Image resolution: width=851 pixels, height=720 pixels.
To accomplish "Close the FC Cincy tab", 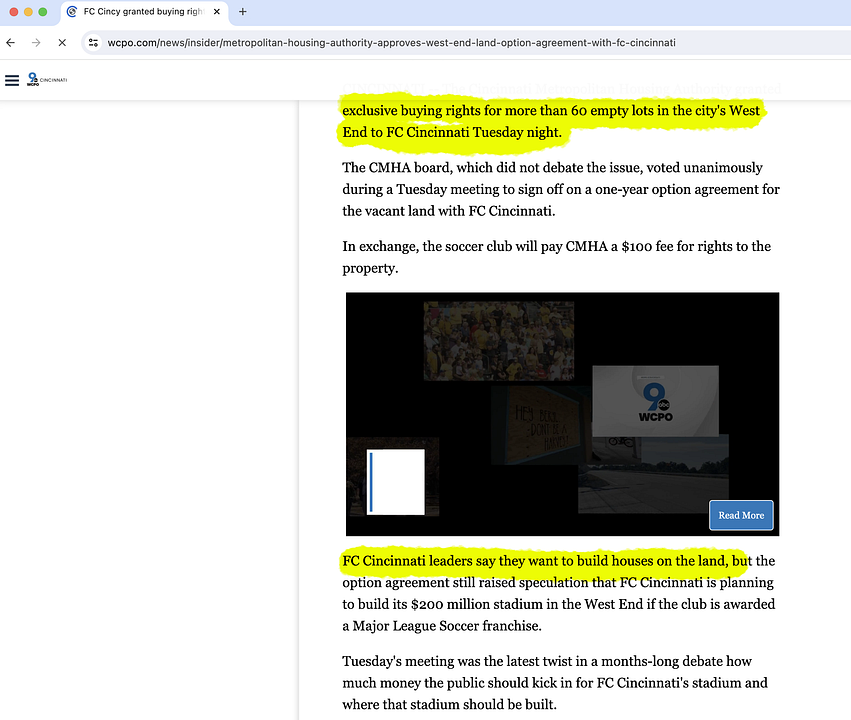I will click(x=217, y=11).
